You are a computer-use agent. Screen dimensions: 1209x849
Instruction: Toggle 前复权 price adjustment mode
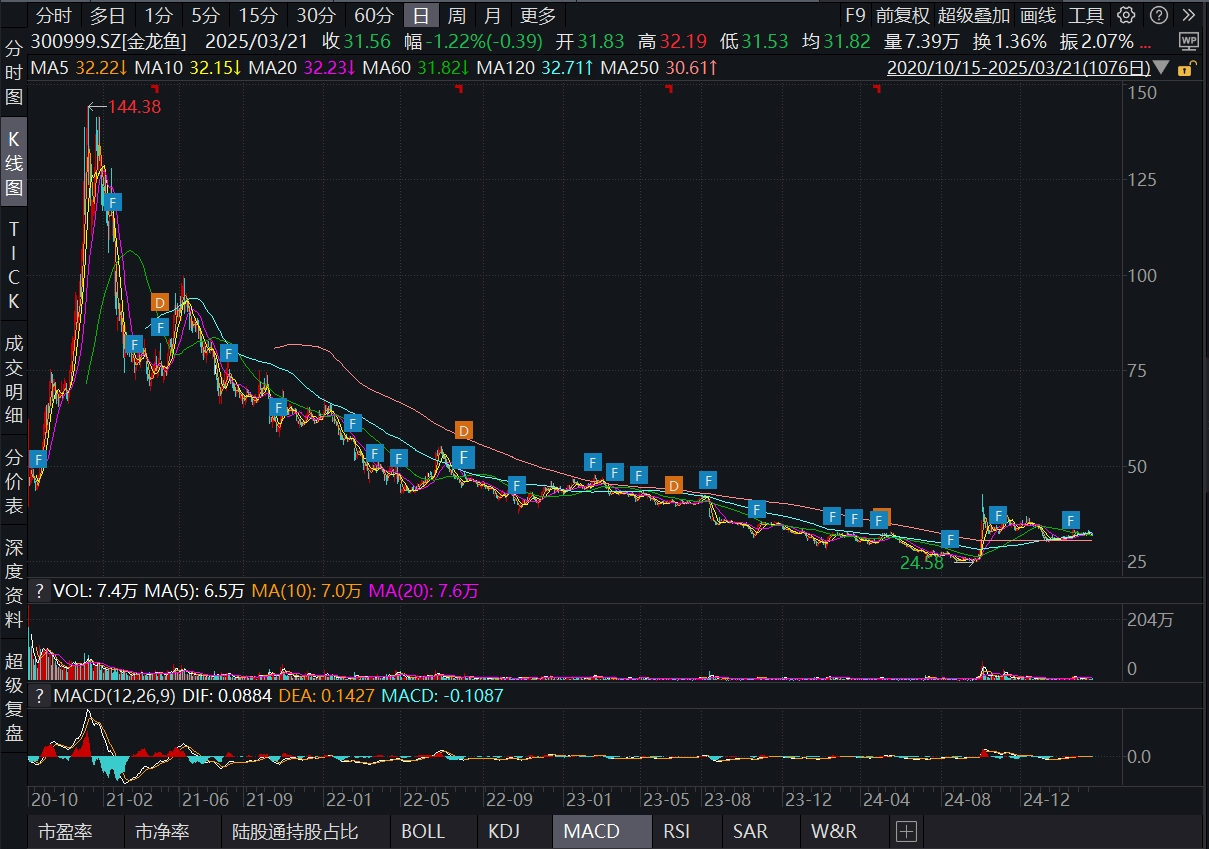(903, 15)
